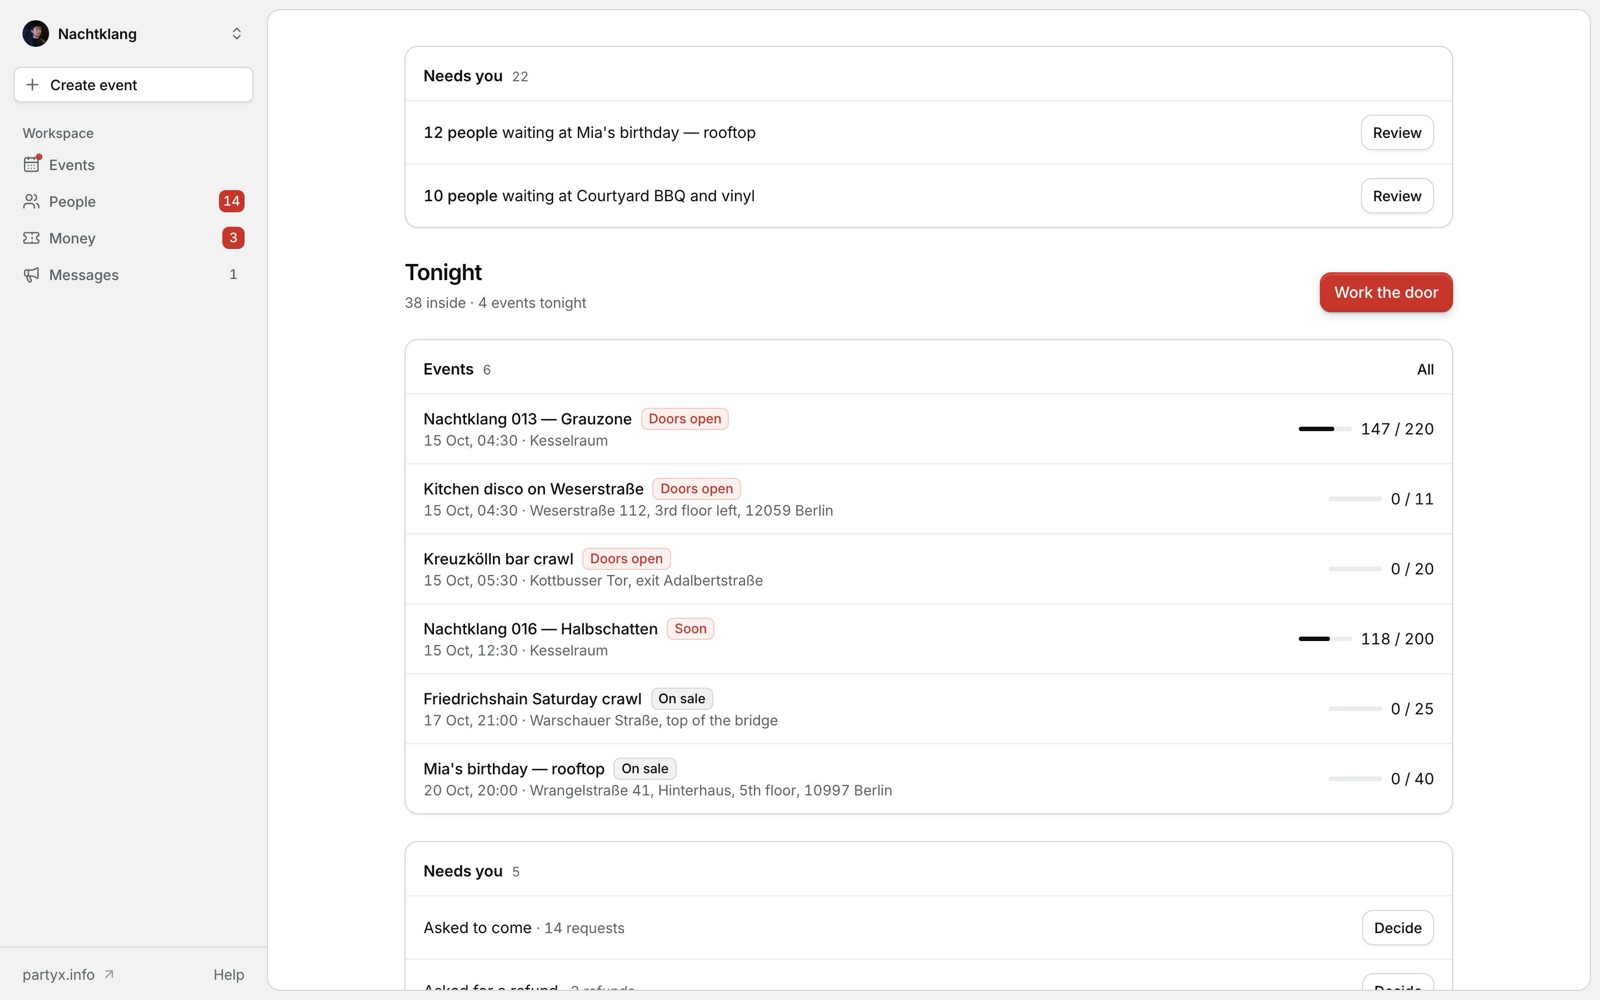This screenshot has height=1000, width=1600.
Task: Click the Doors open tag on Kitchen disco
Action: point(697,489)
